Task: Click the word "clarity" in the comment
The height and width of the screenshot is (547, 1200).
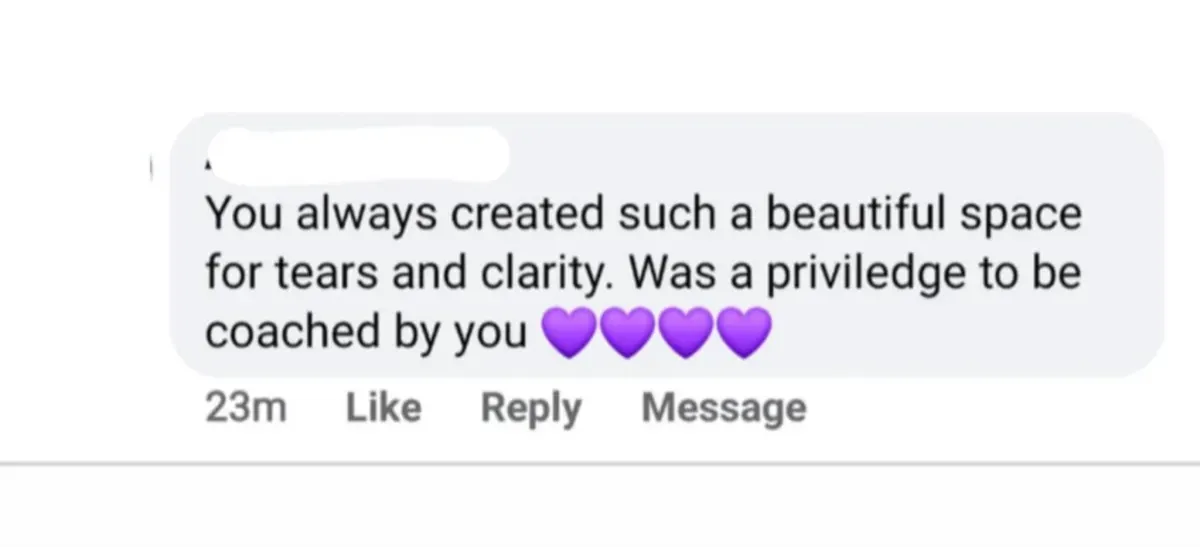Action: 546,273
